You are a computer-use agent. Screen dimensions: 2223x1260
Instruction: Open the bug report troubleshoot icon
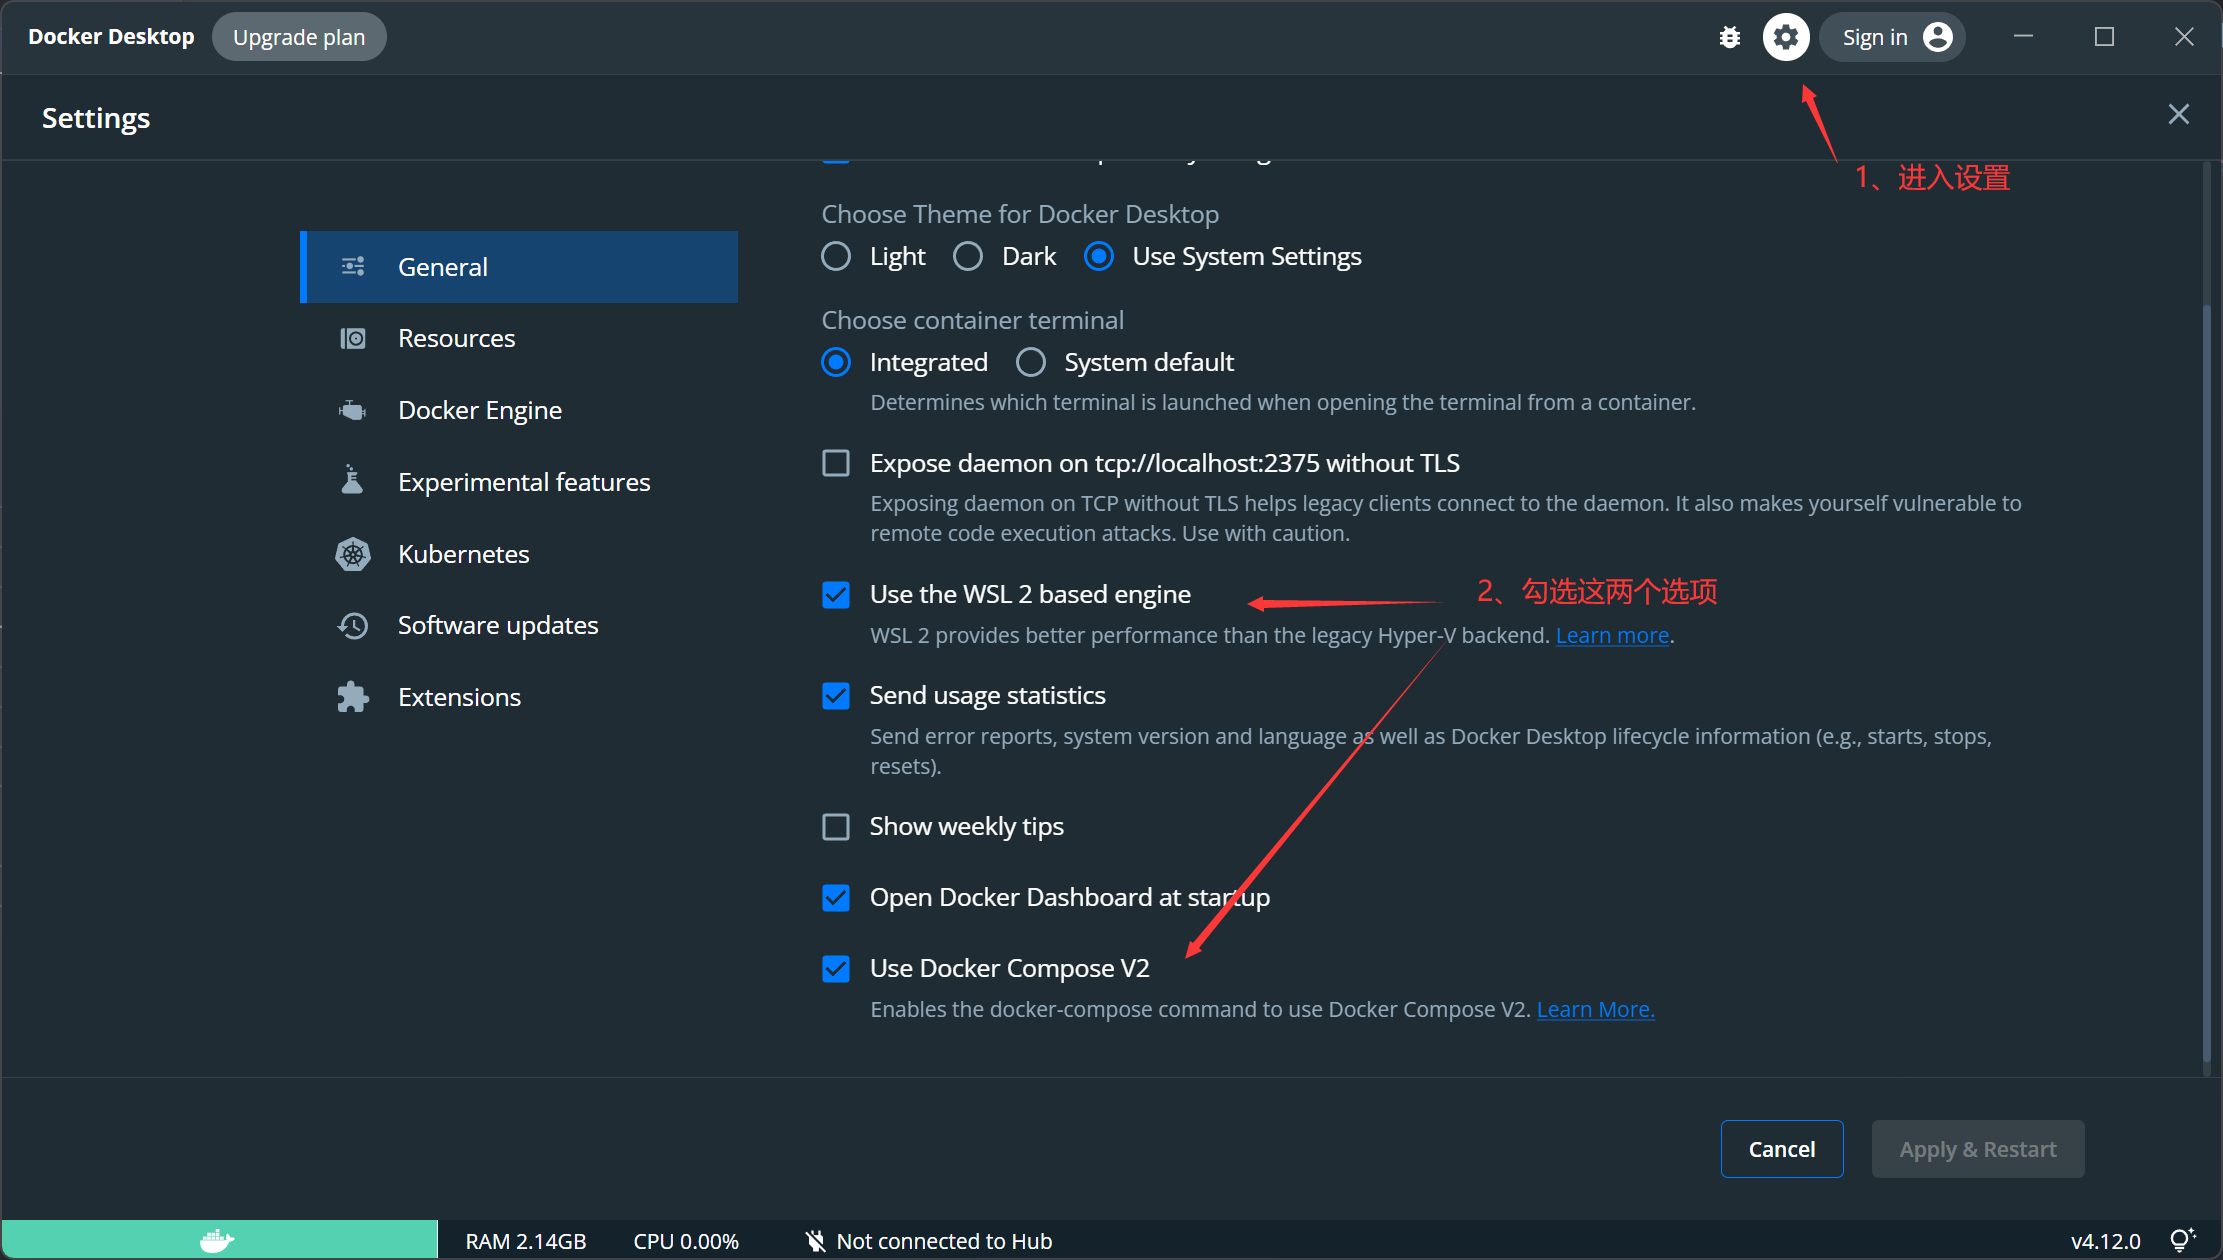pyautogui.click(x=1729, y=38)
